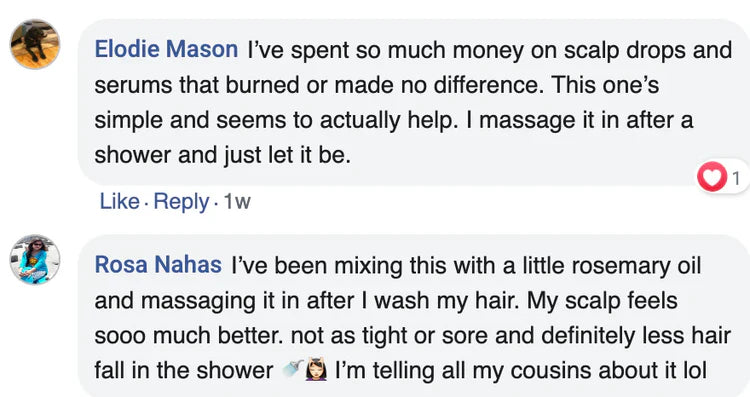Click the head massage emoji in Rosa's comment
The image size is (750, 397).
[317, 369]
